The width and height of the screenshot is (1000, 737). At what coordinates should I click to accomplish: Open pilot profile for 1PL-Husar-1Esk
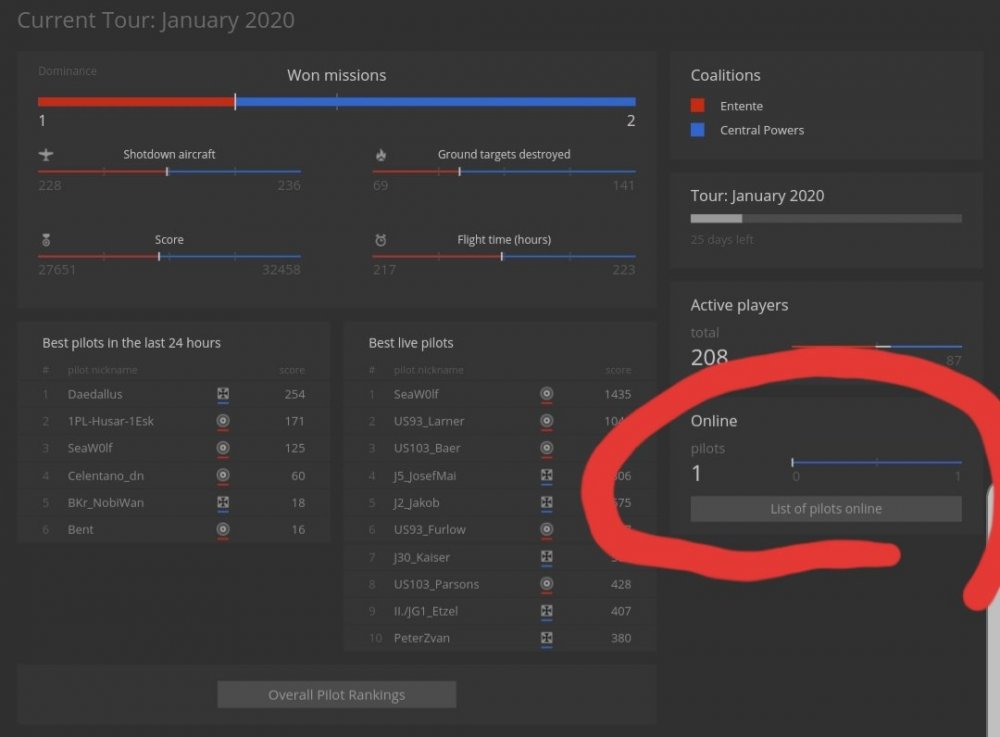(x=111, y=421)
